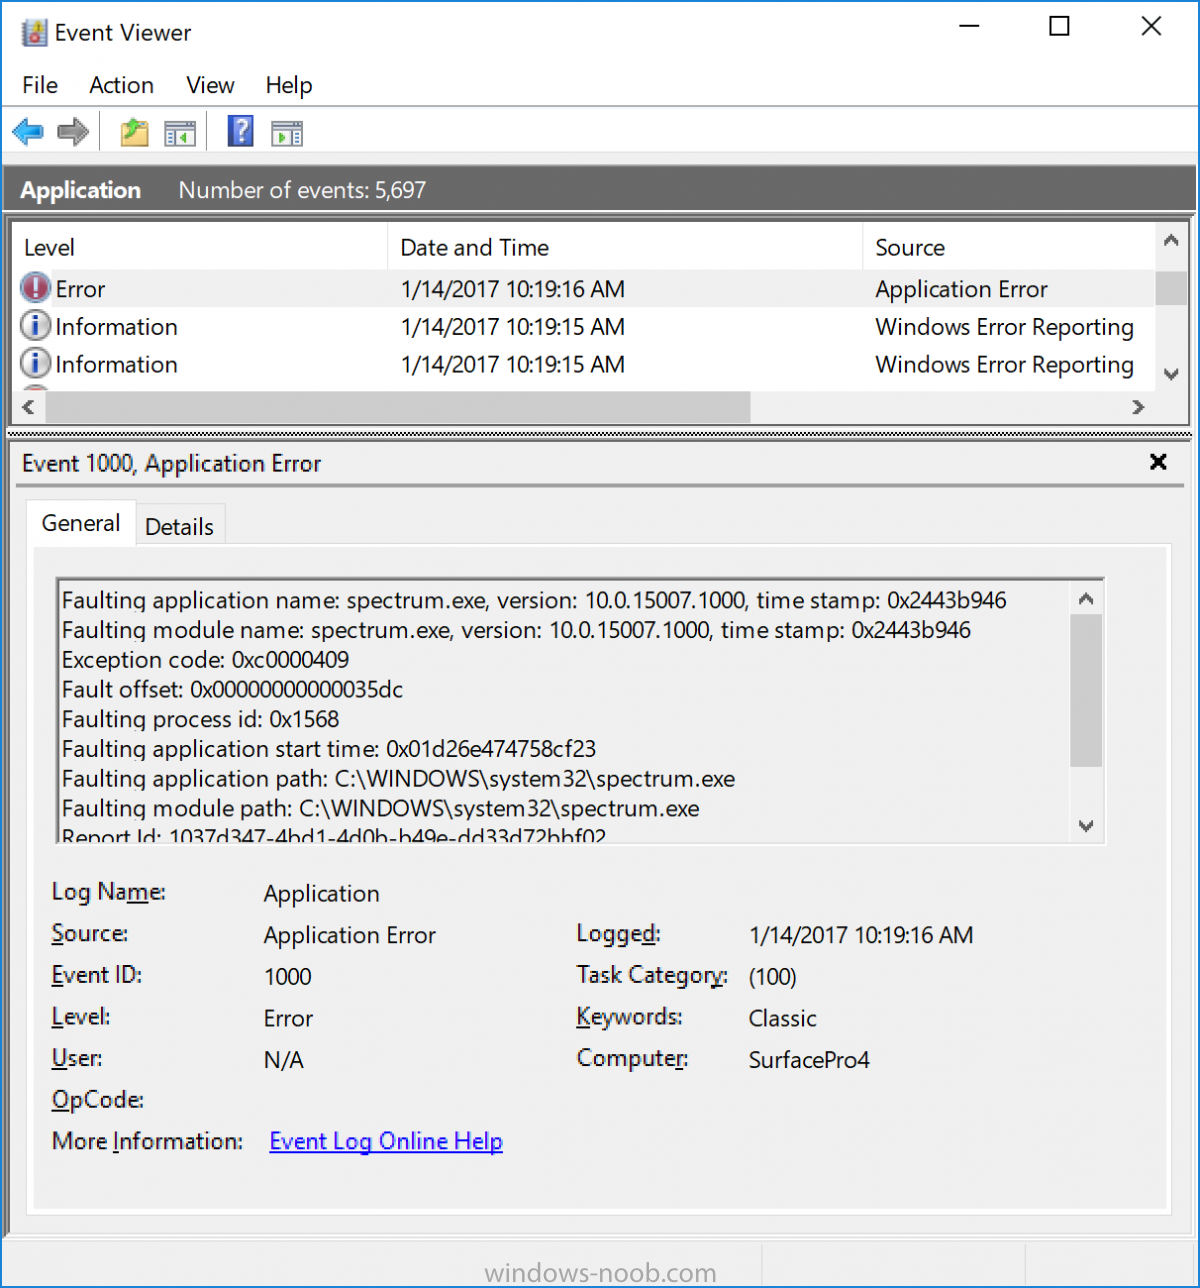Screen dimensions: 1200x1288
Task: Open the Help menu
Action: tap(289, 85)
